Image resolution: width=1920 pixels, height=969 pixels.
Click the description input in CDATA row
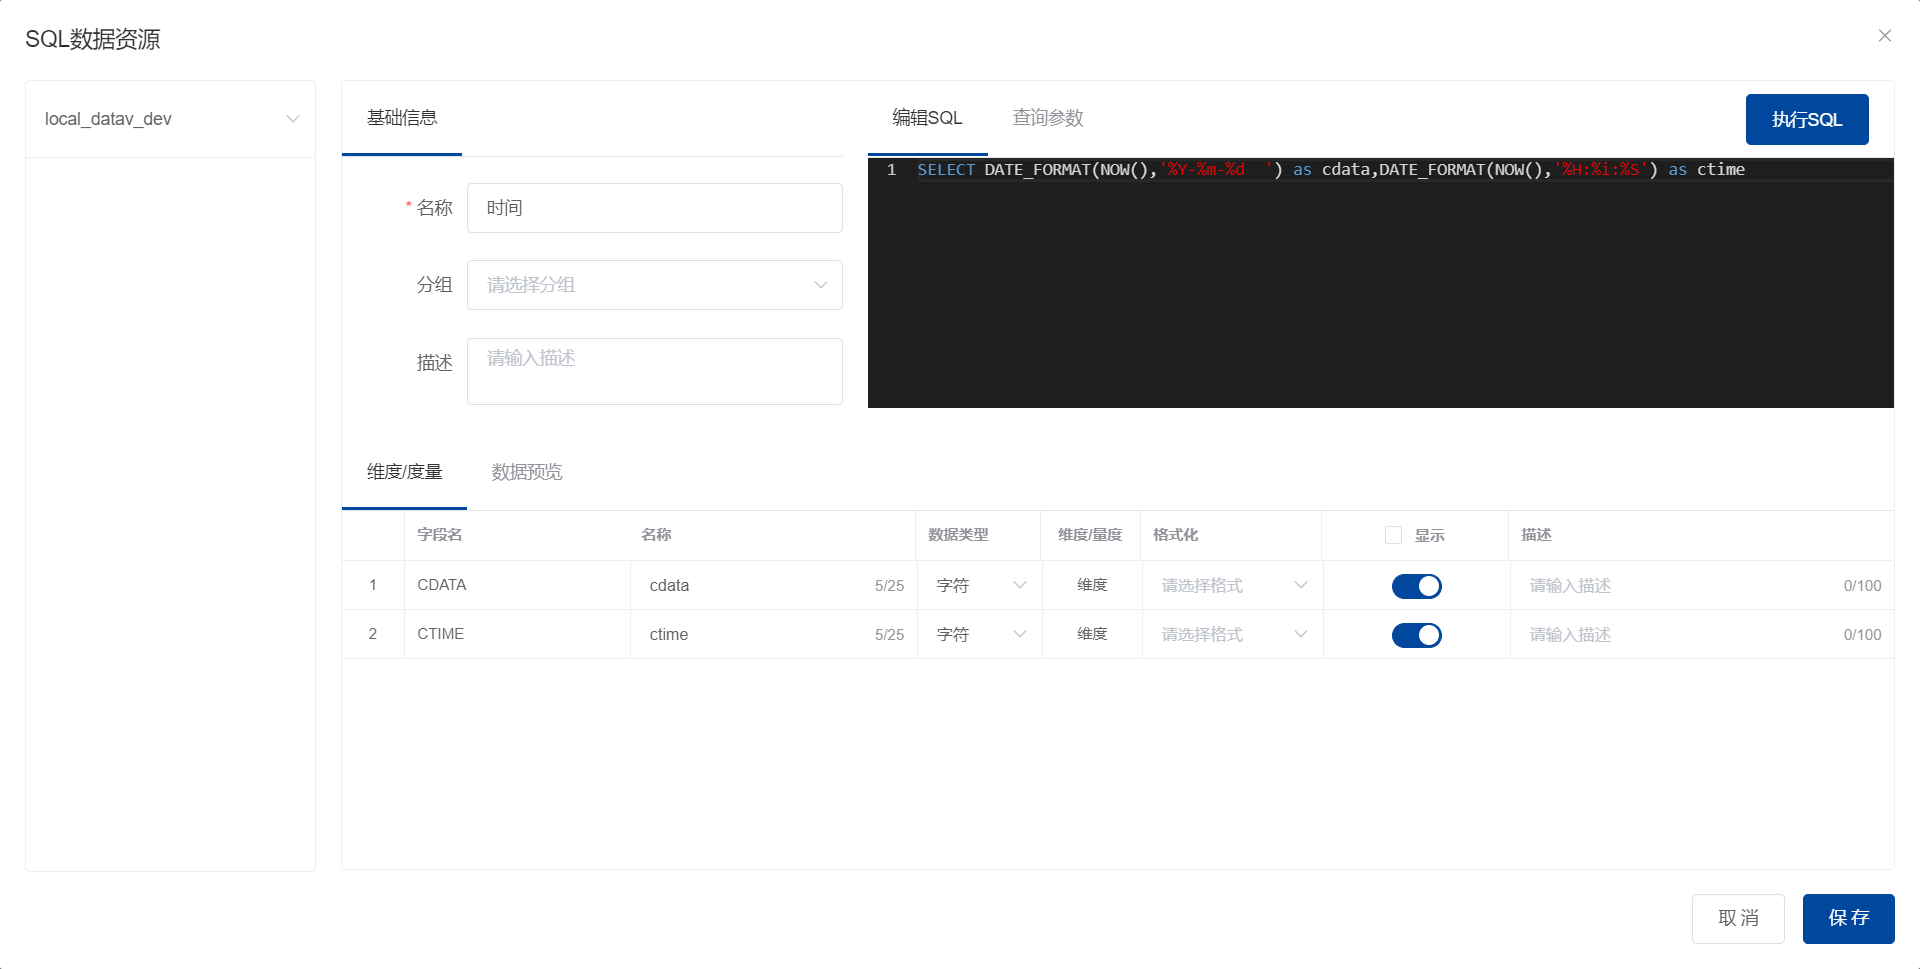pos(1702,586)
